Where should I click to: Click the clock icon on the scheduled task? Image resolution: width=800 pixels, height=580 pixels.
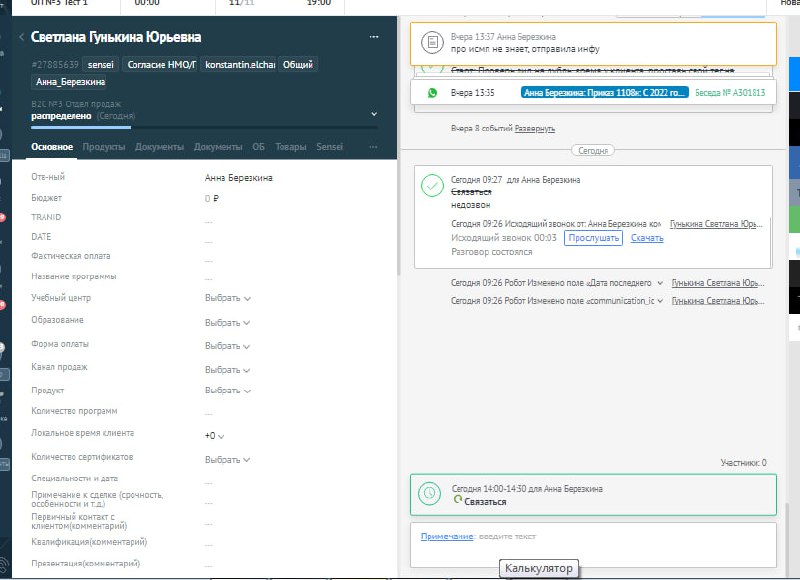(x=429, y=494)
